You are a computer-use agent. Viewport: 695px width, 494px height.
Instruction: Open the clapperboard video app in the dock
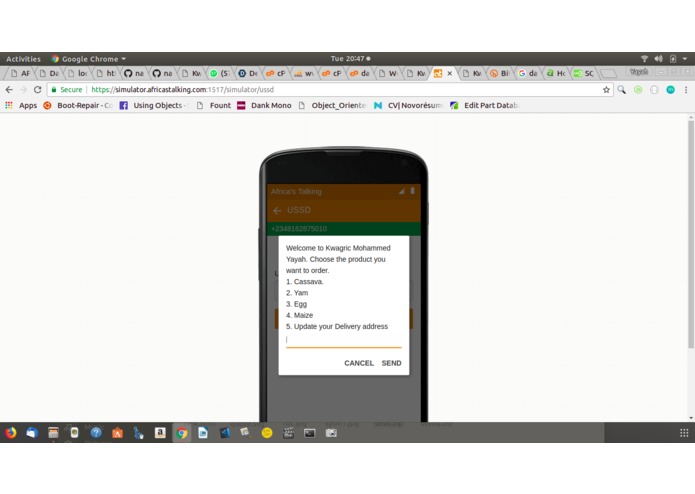[x=288, y=433]
